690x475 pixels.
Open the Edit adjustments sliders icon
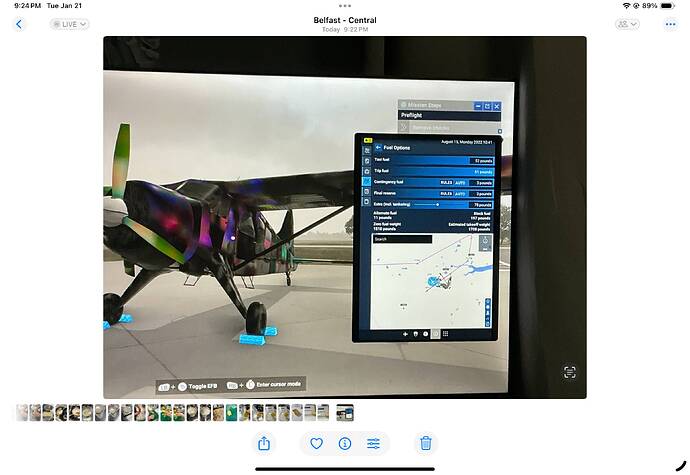click(373, 443)
